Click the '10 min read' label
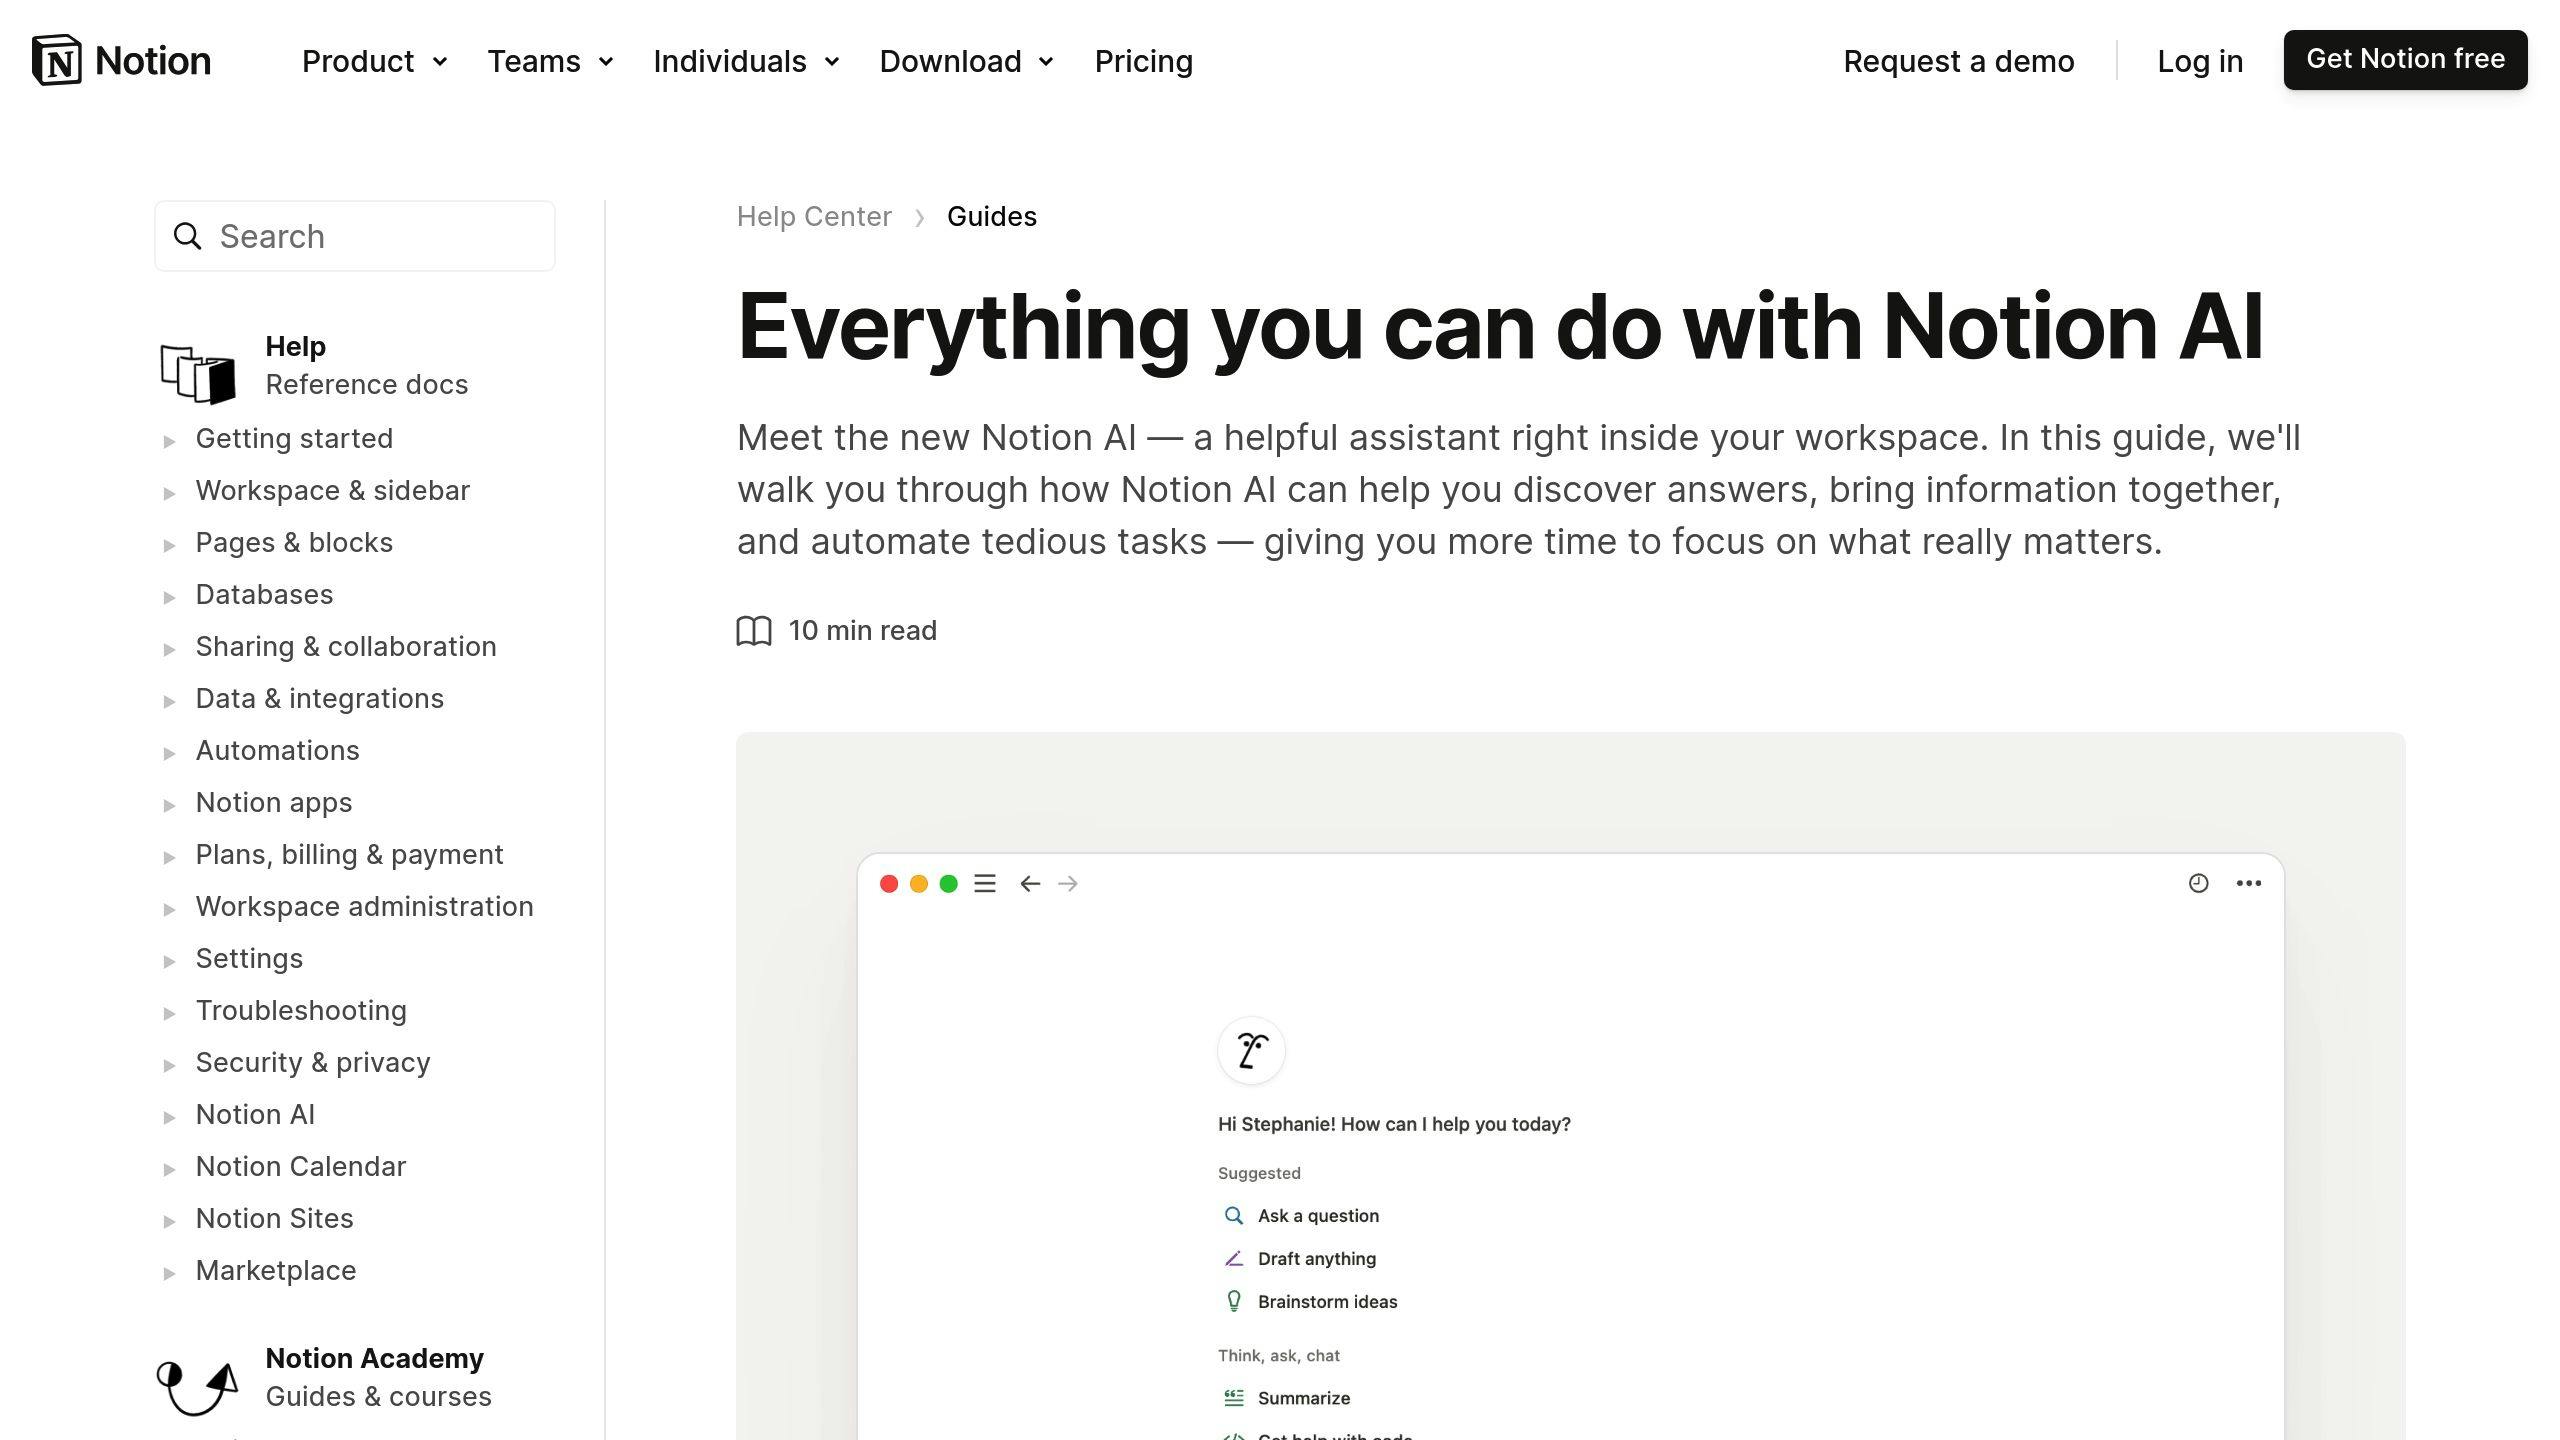2560x1440 pixels. click(862, 631)
